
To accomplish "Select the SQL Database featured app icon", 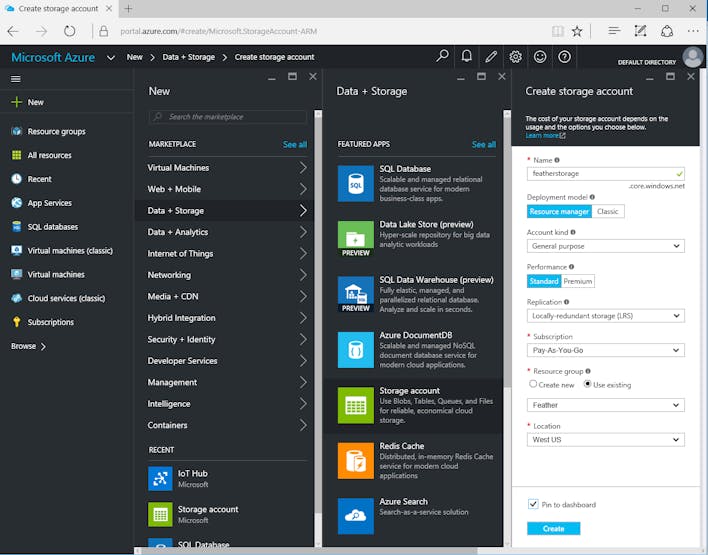I will (x=355, y=183).
